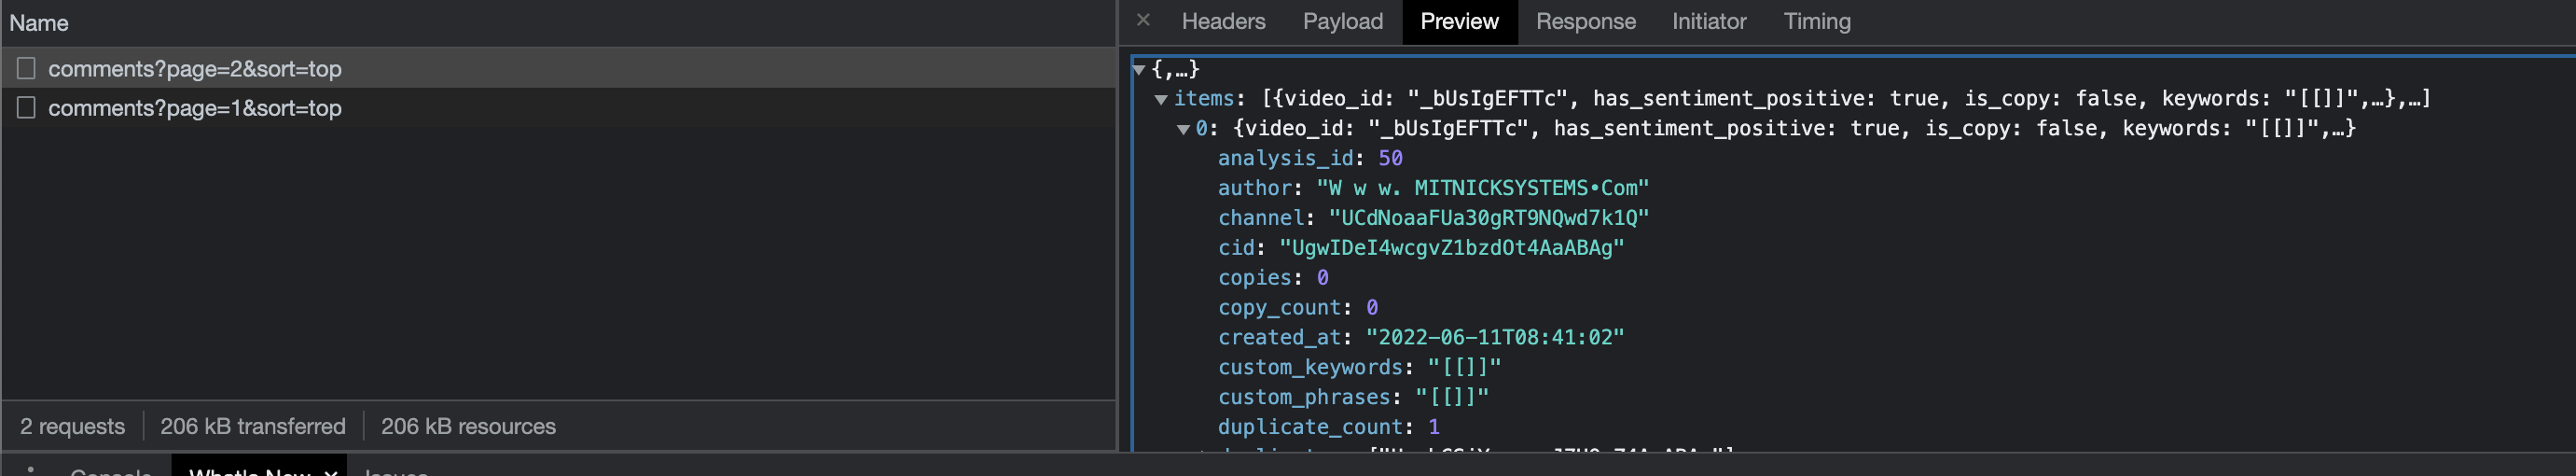Show the Timing tab
This screenshot has width=2576, height=476.
click(x=1817, y=21)
